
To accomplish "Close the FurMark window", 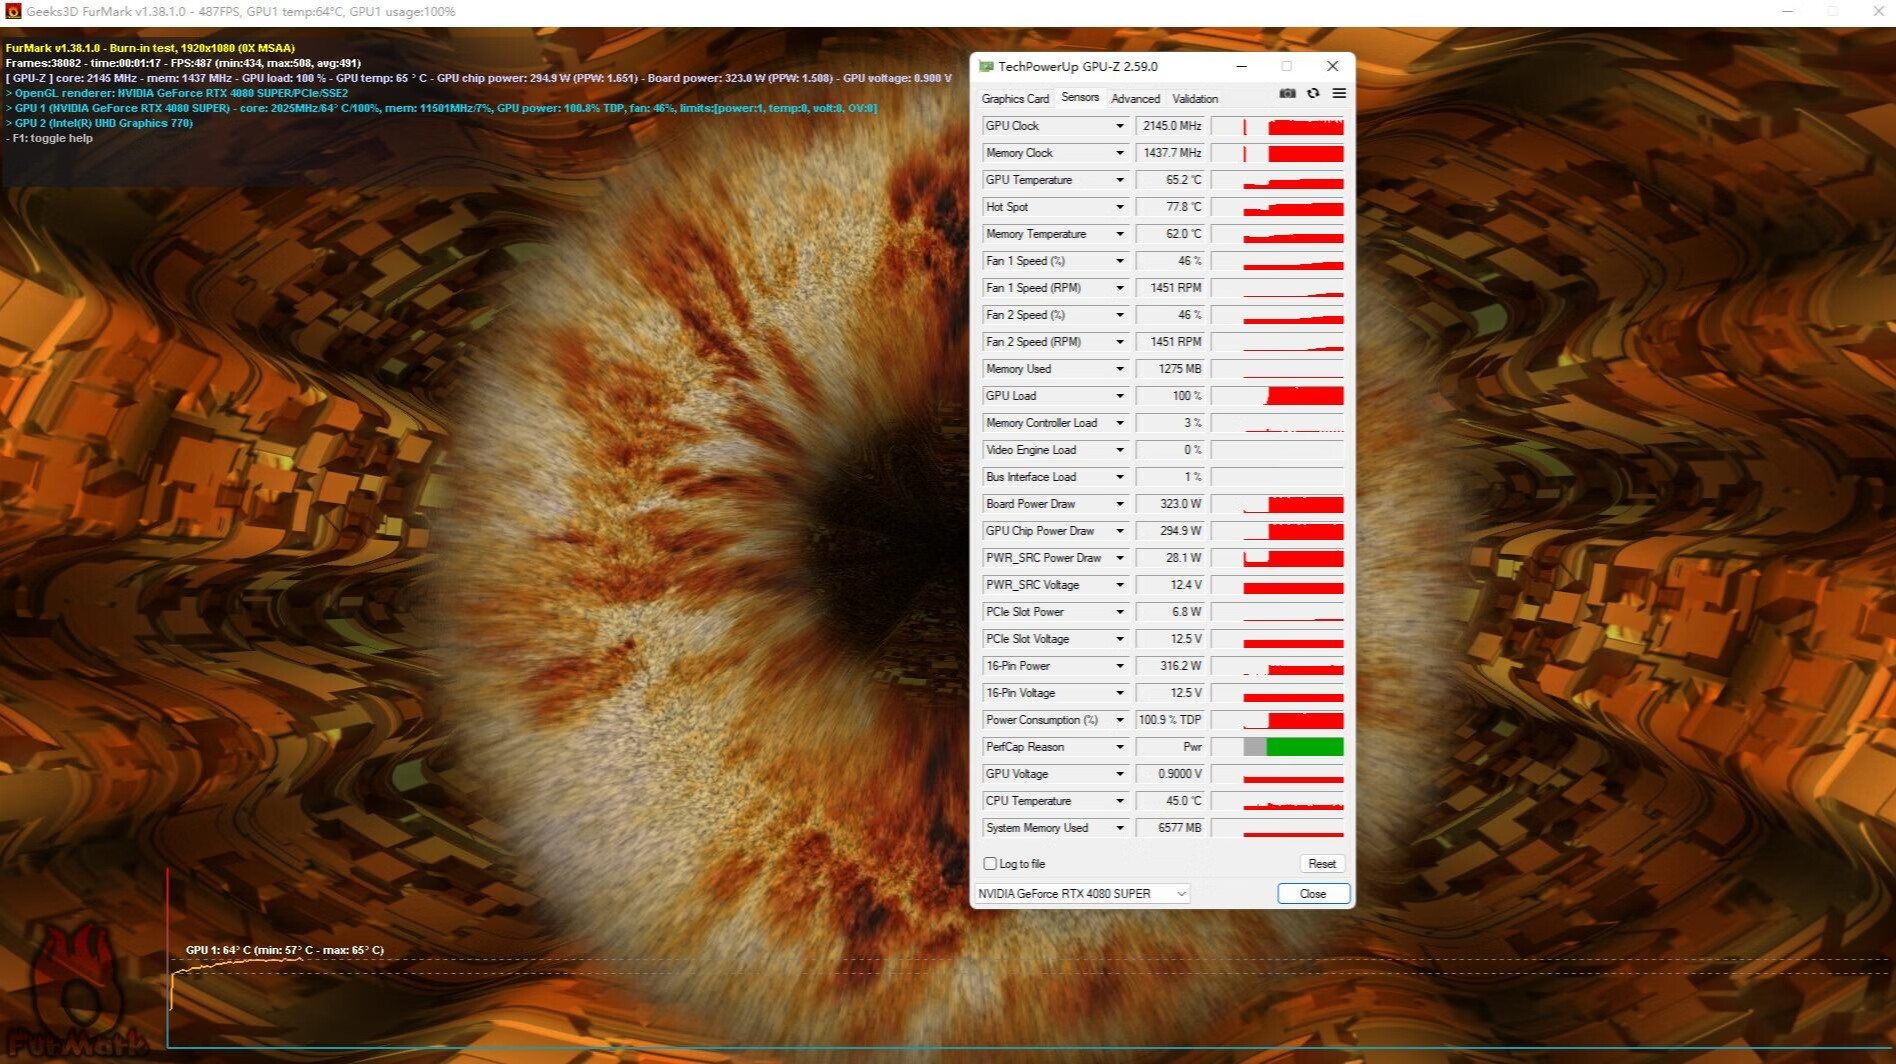I will [1878, 12].
